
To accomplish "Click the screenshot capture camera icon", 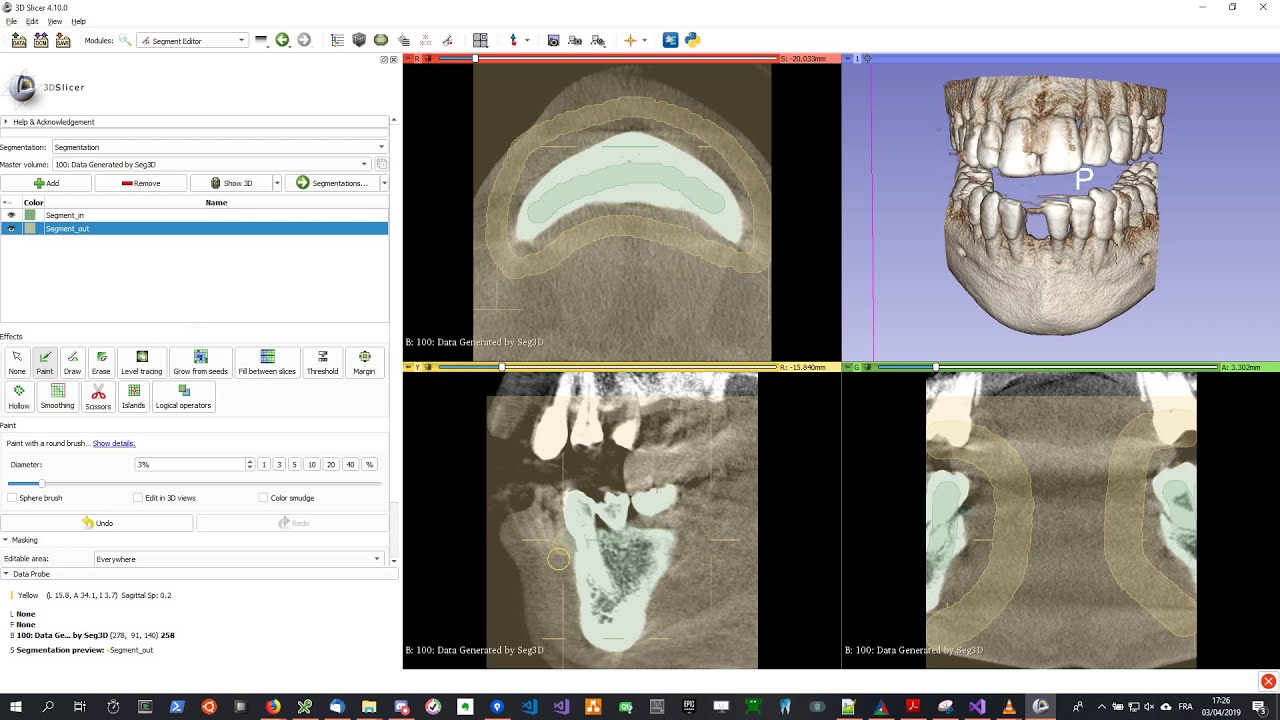I will (553, 40).
